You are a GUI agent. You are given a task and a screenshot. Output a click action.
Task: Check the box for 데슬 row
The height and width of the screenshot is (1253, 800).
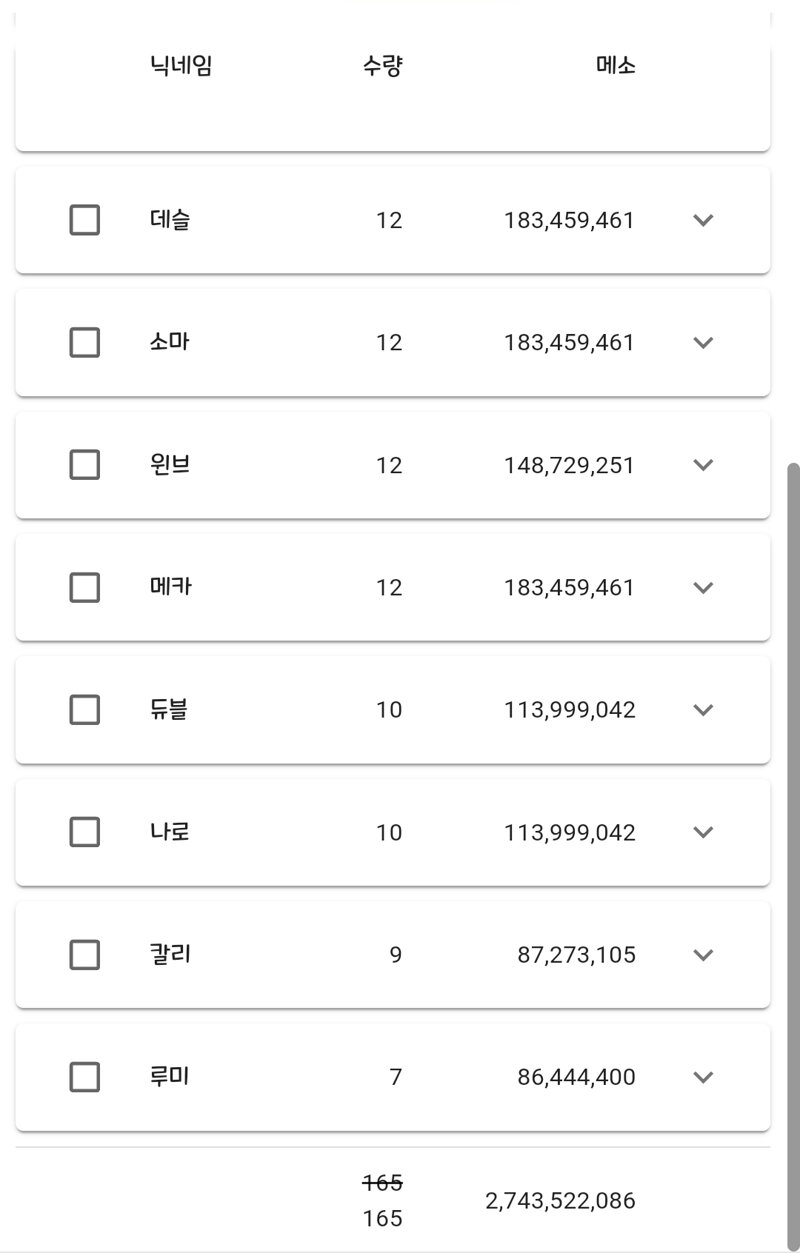pos(85,220)
